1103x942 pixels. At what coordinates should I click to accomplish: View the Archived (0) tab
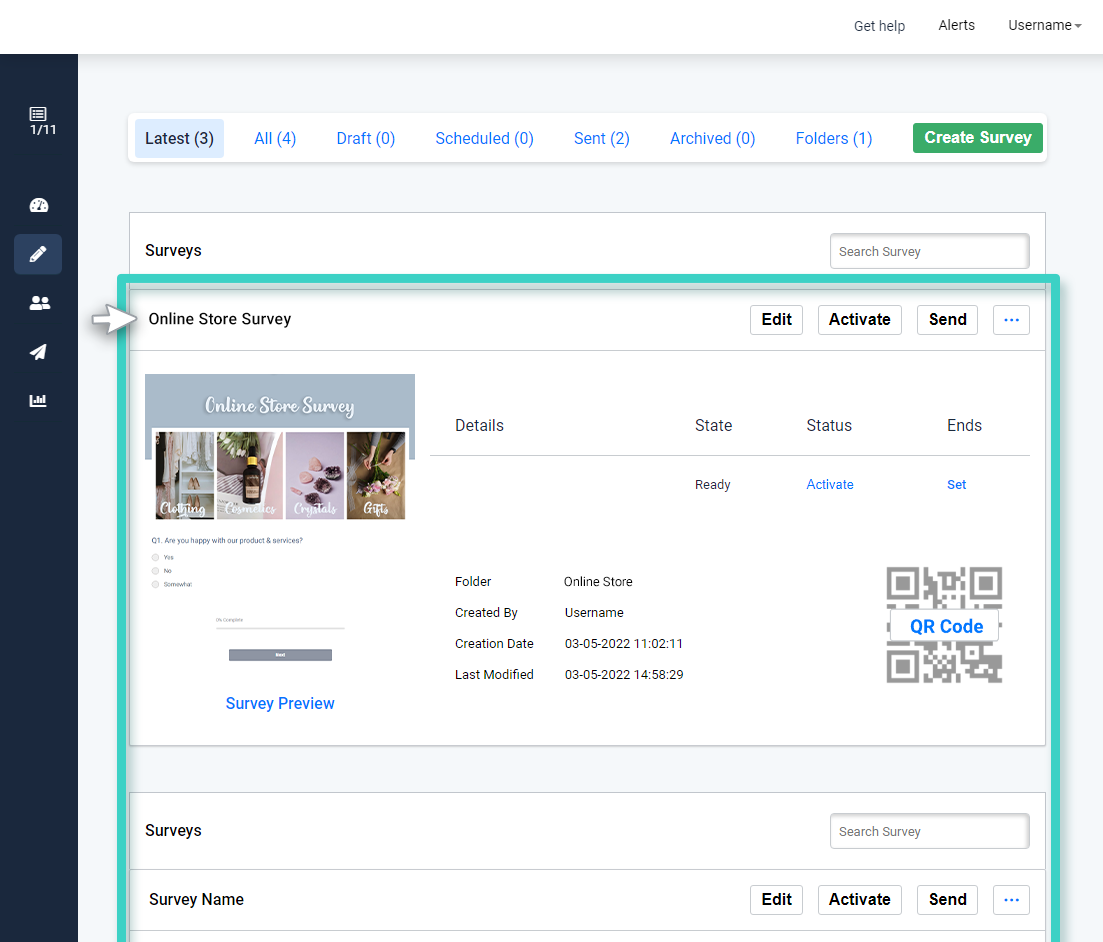[713, 139]
